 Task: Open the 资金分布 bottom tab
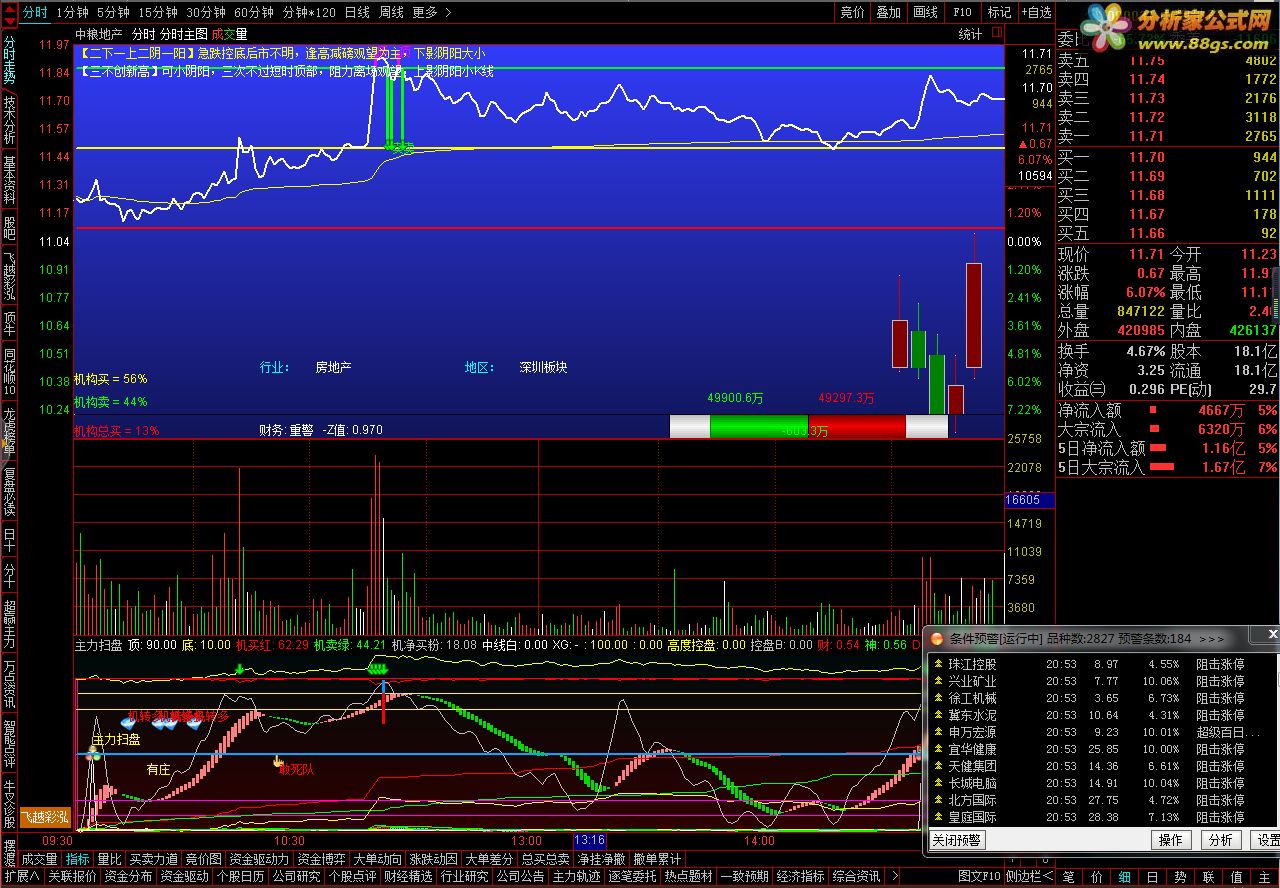click(128, 877)
